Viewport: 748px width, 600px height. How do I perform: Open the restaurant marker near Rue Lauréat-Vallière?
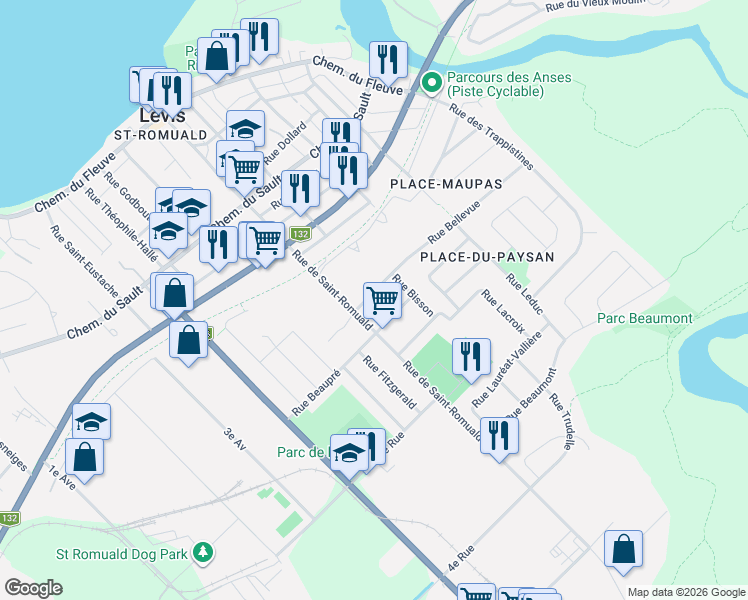471,357
